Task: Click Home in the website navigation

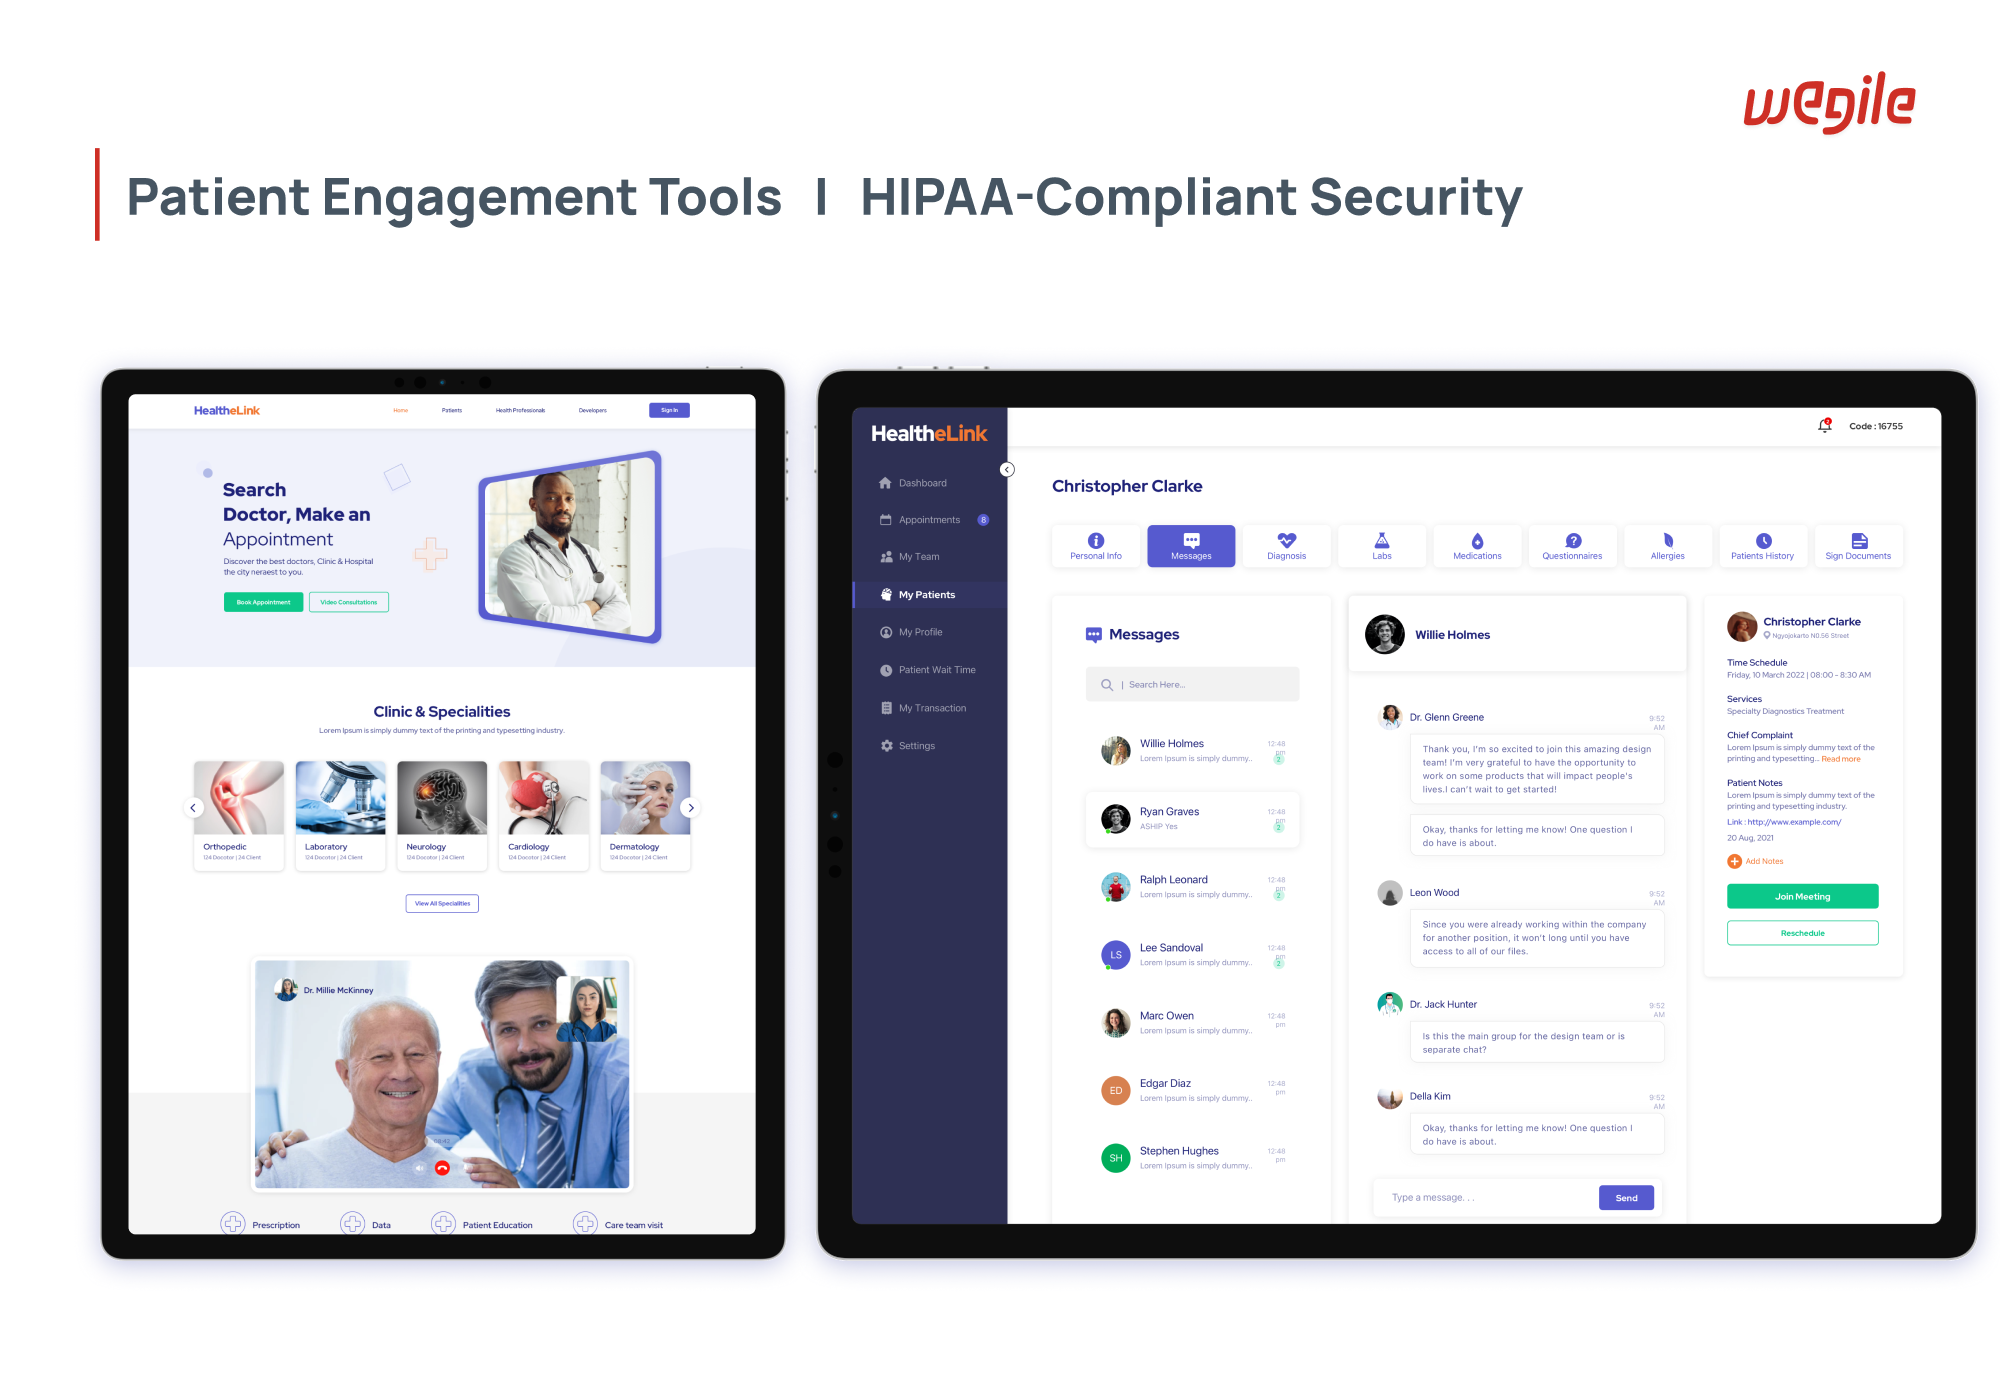Action: click(400, 410)
